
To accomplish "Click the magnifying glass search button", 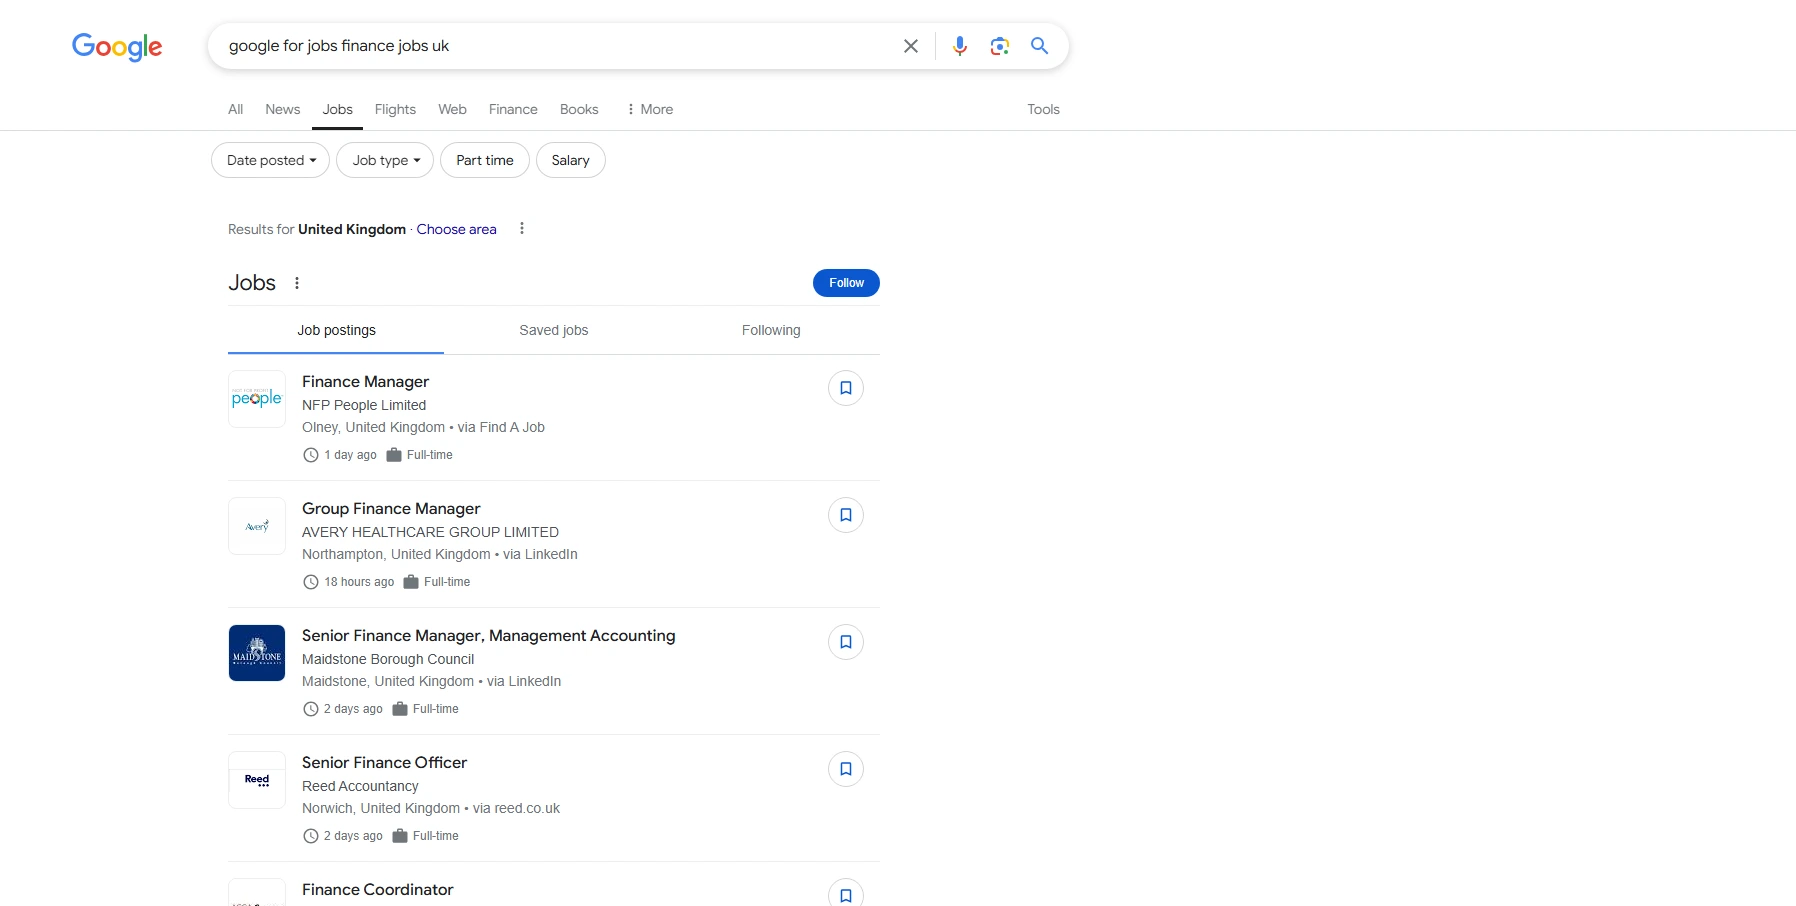I will pos(1040,46).
